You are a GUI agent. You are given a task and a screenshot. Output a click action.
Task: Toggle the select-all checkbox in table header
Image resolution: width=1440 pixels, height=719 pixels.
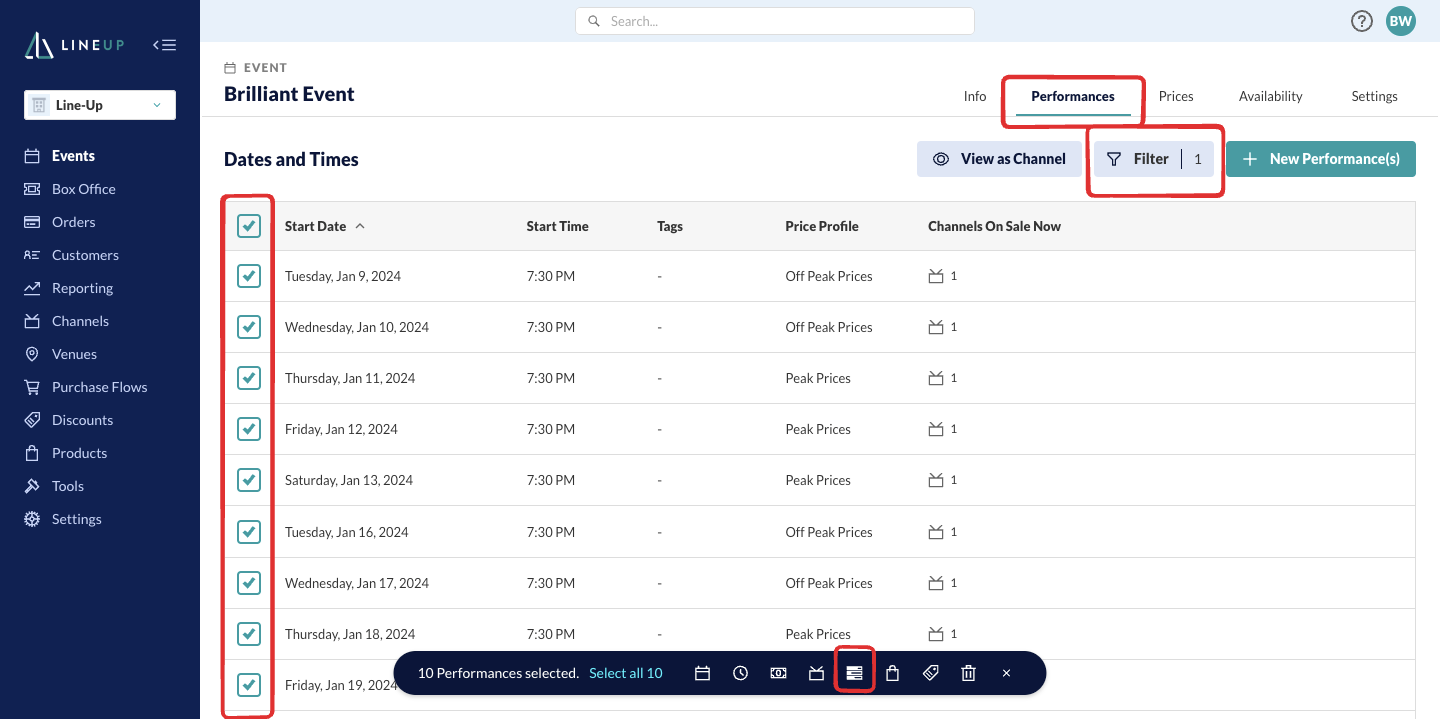pos(249,226)
